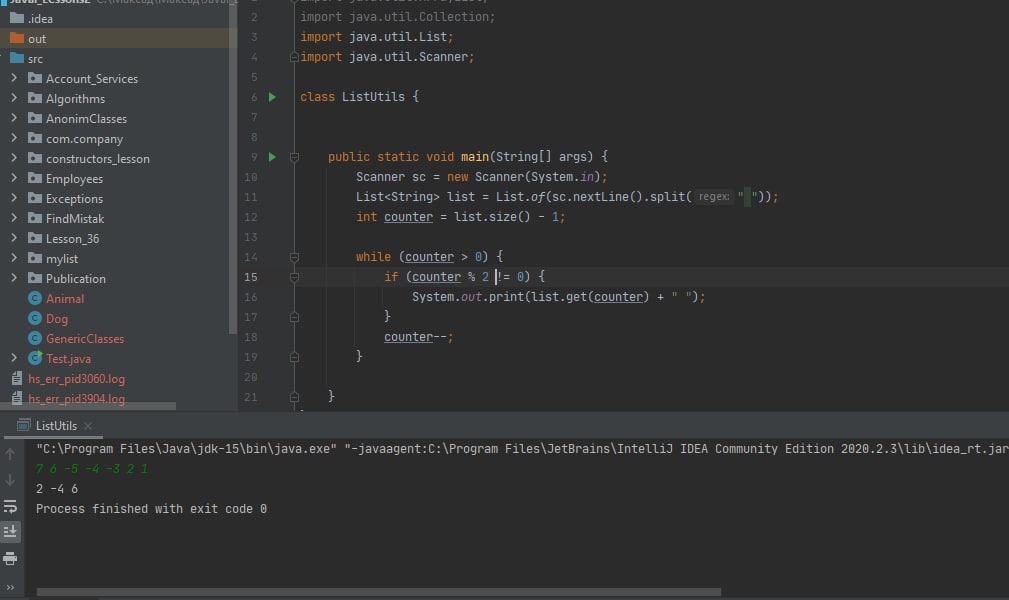Expand the Employees folder
The width and height of the screenshot is (1009, 600).
[x=14, y=178]
